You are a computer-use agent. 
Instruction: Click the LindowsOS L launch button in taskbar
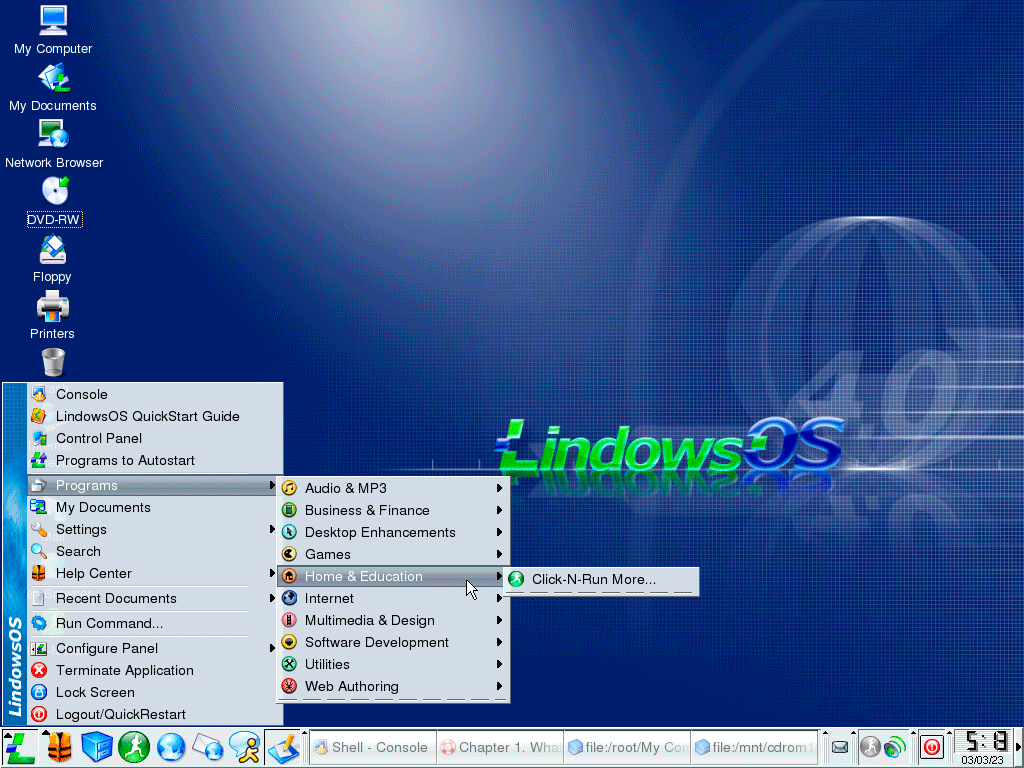point(20,747)
